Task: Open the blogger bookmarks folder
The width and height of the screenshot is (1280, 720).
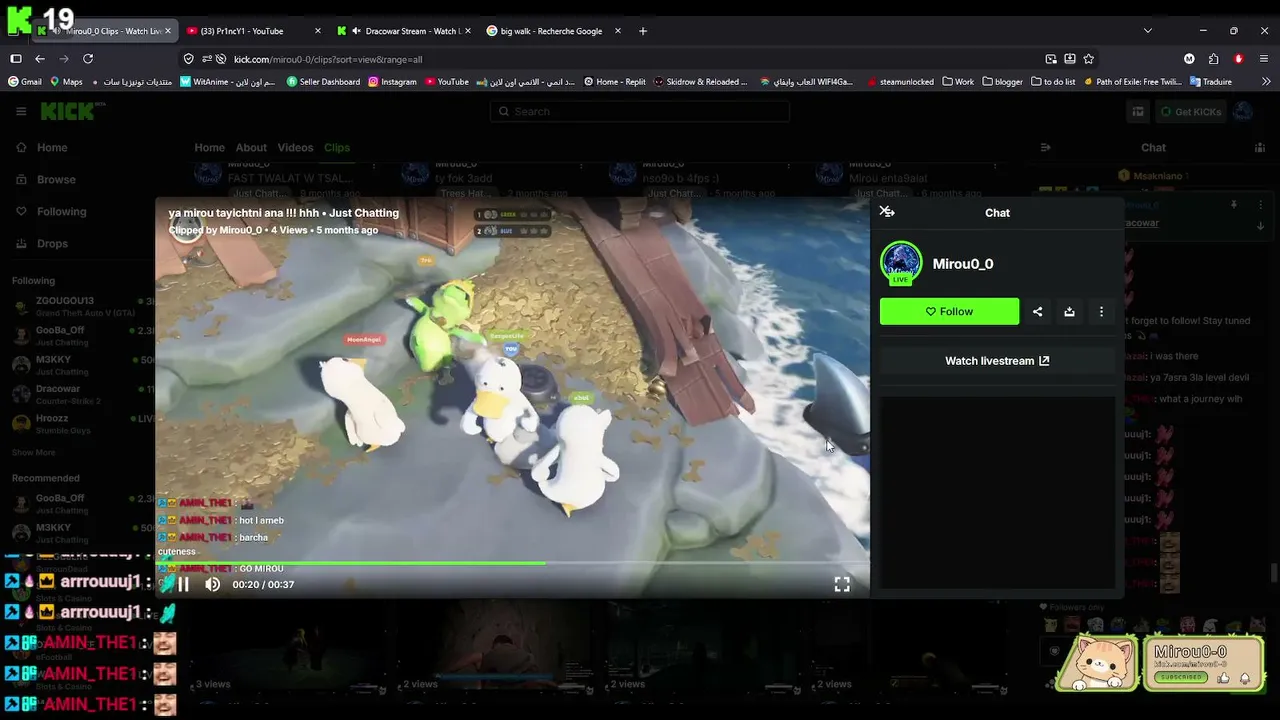Action: 1003,82
